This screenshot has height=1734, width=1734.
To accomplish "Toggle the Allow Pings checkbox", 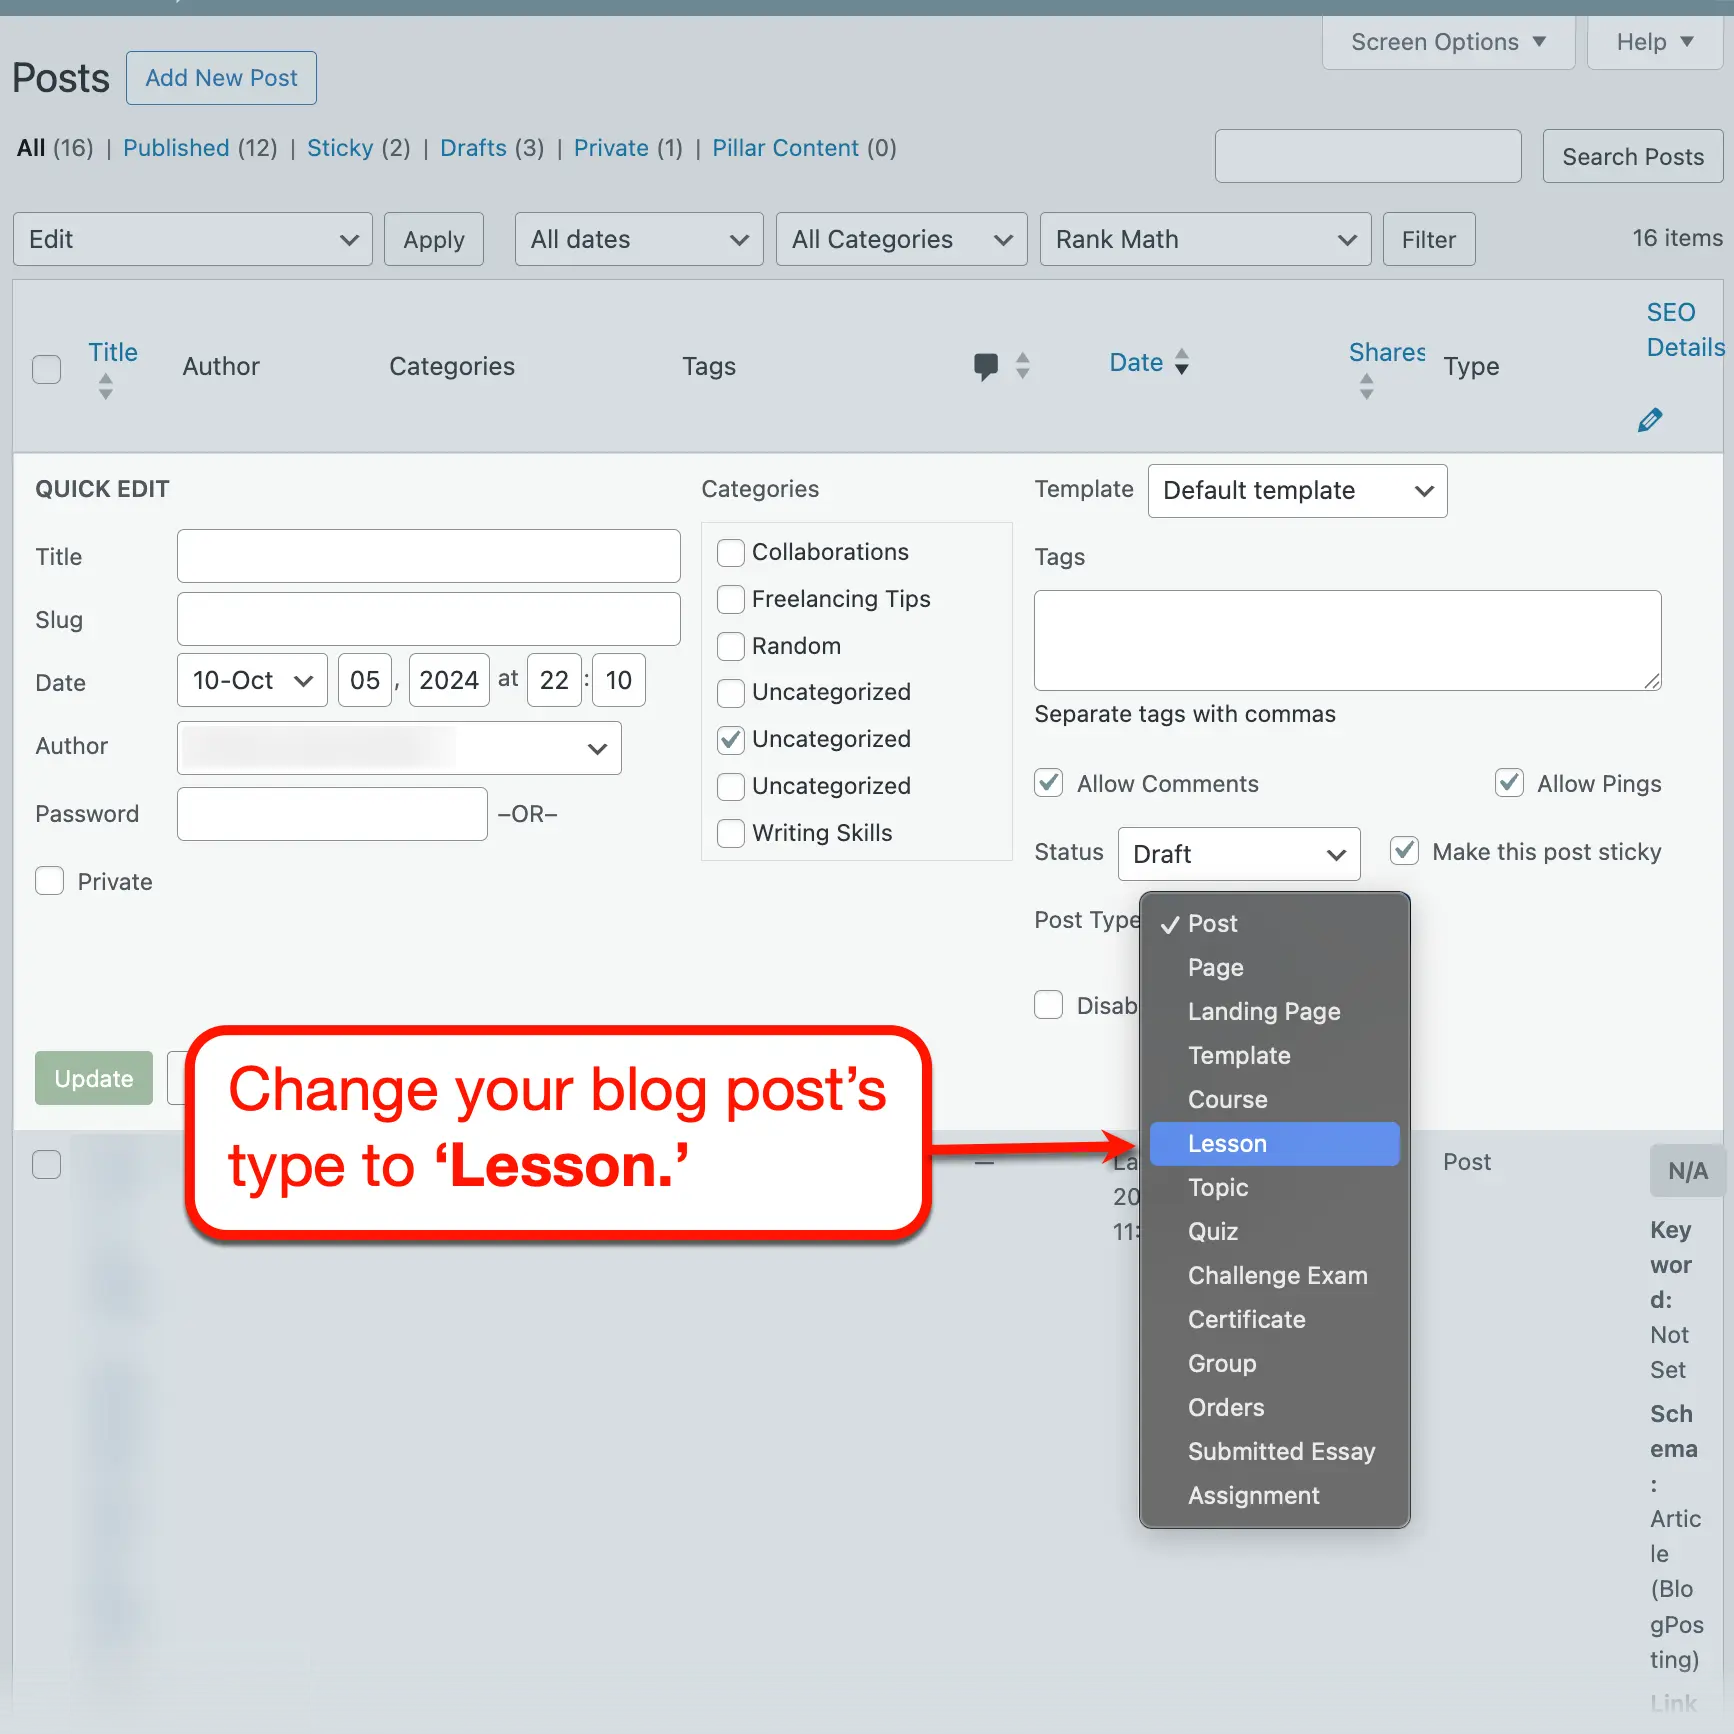I will tap(1509, 783).
